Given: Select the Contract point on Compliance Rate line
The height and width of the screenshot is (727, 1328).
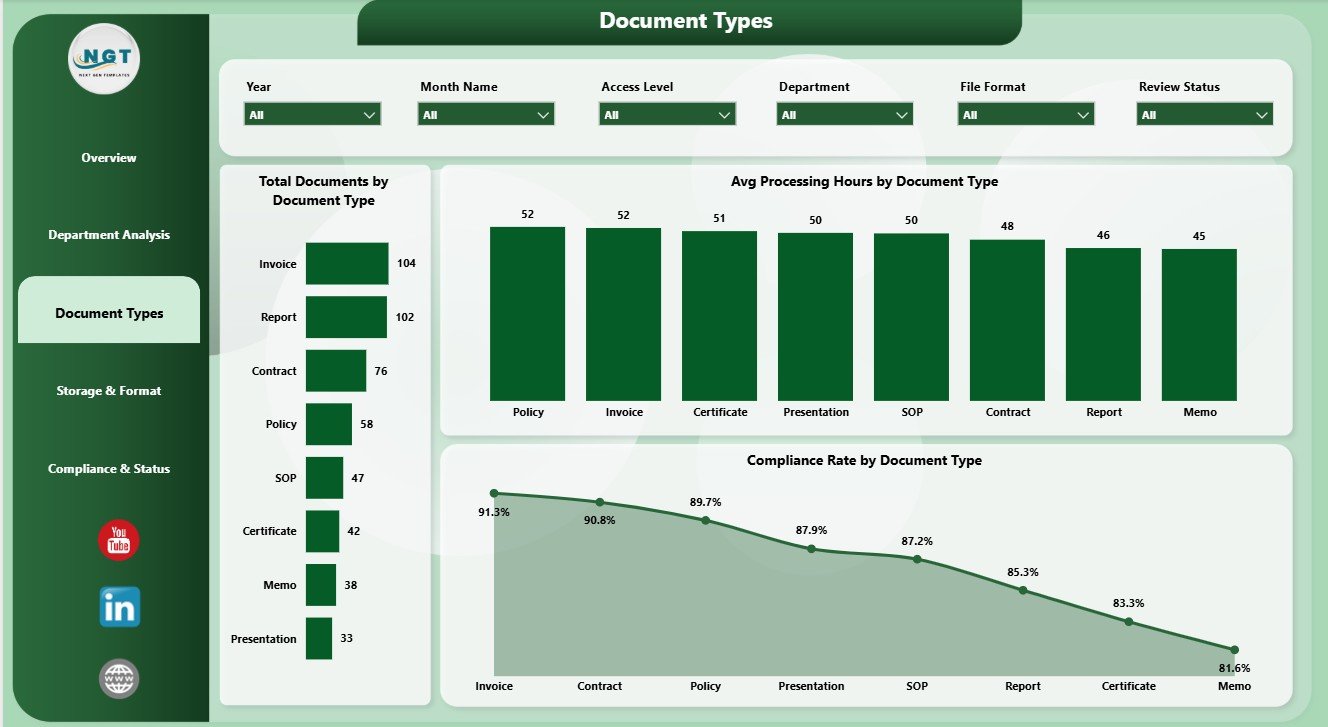Looking at the screenshot, I should [x=600, y=502].
